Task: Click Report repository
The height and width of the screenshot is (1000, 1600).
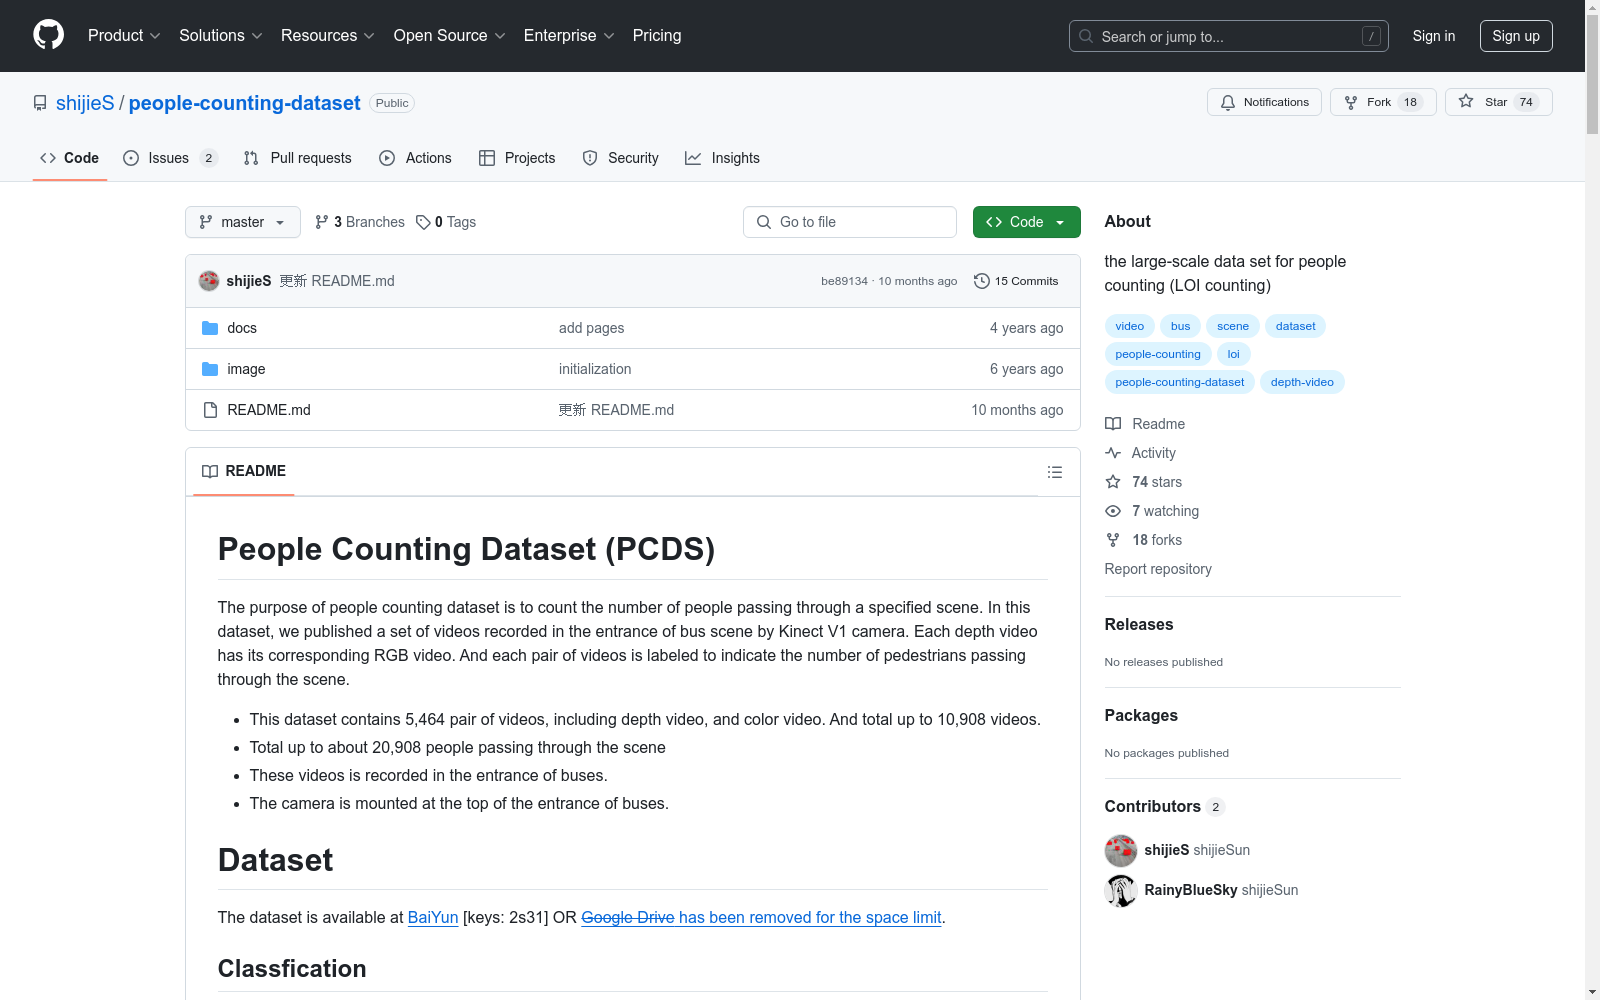Action: click(x=1158, y=569)
